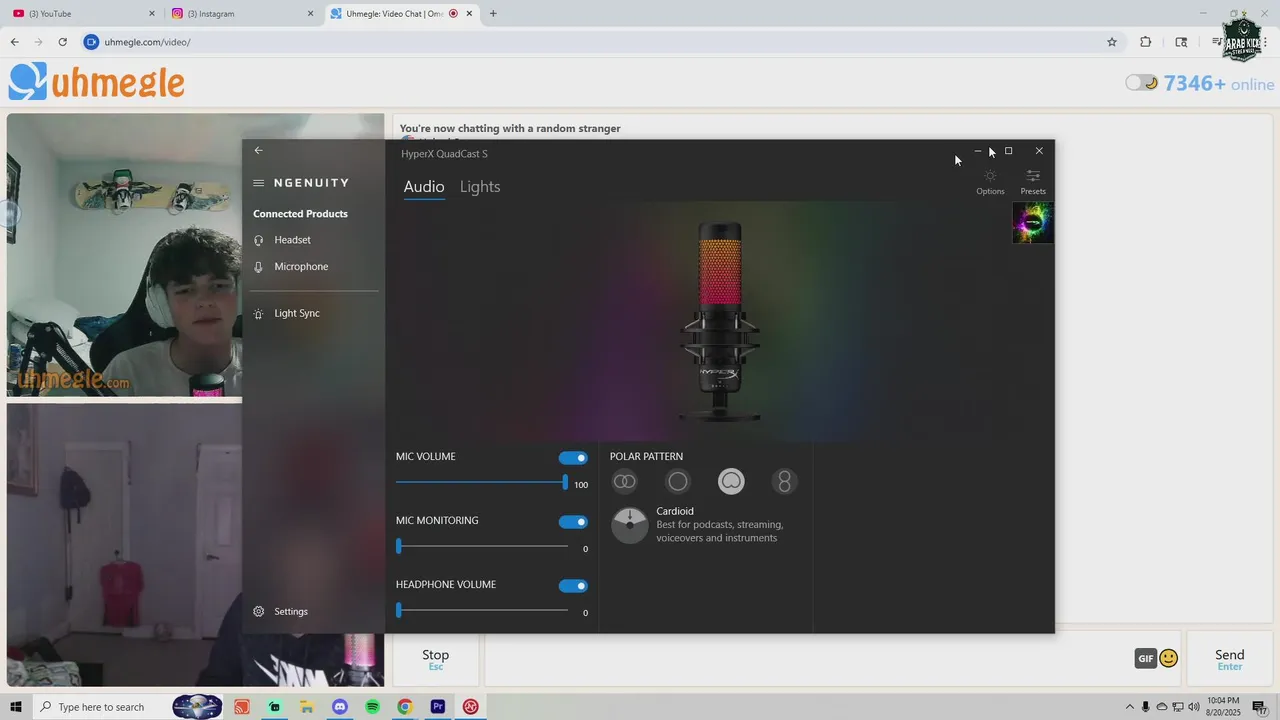Viewport: 1280px width, 720px height.
Task: Open a new browser tab
Action: 493,14
